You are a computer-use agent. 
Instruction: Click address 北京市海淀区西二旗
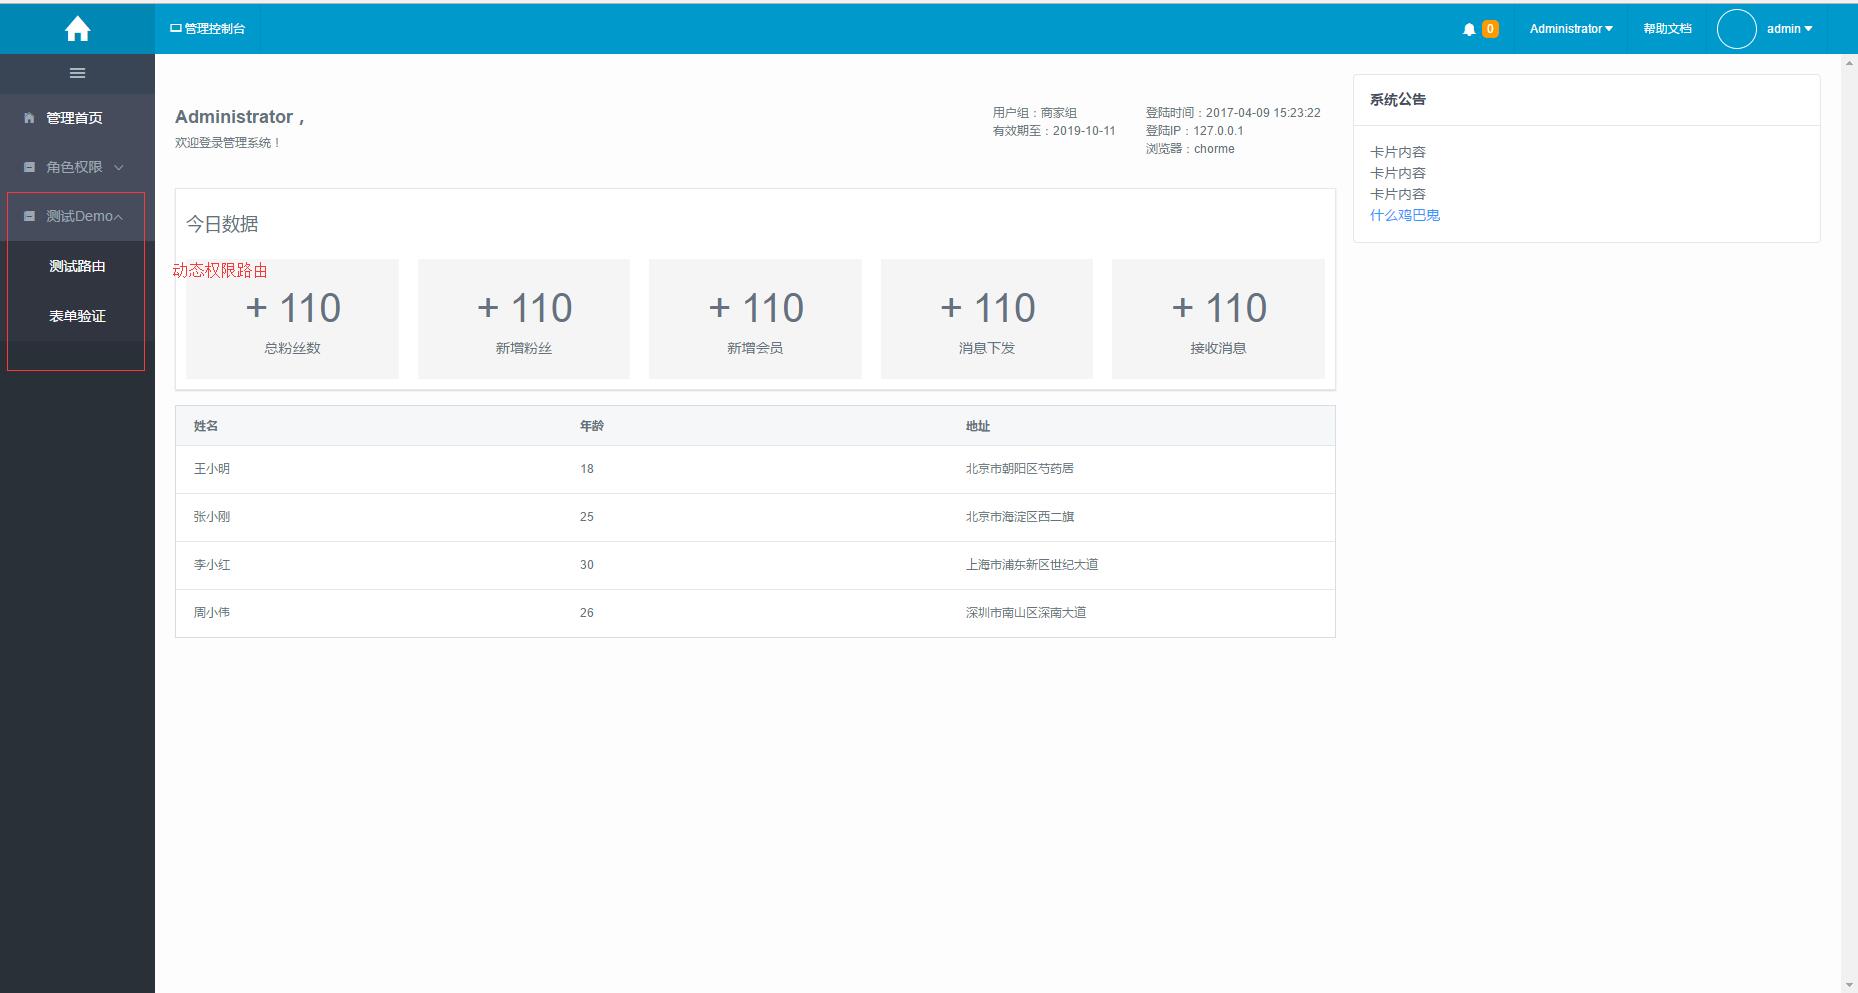[1020, 517]
